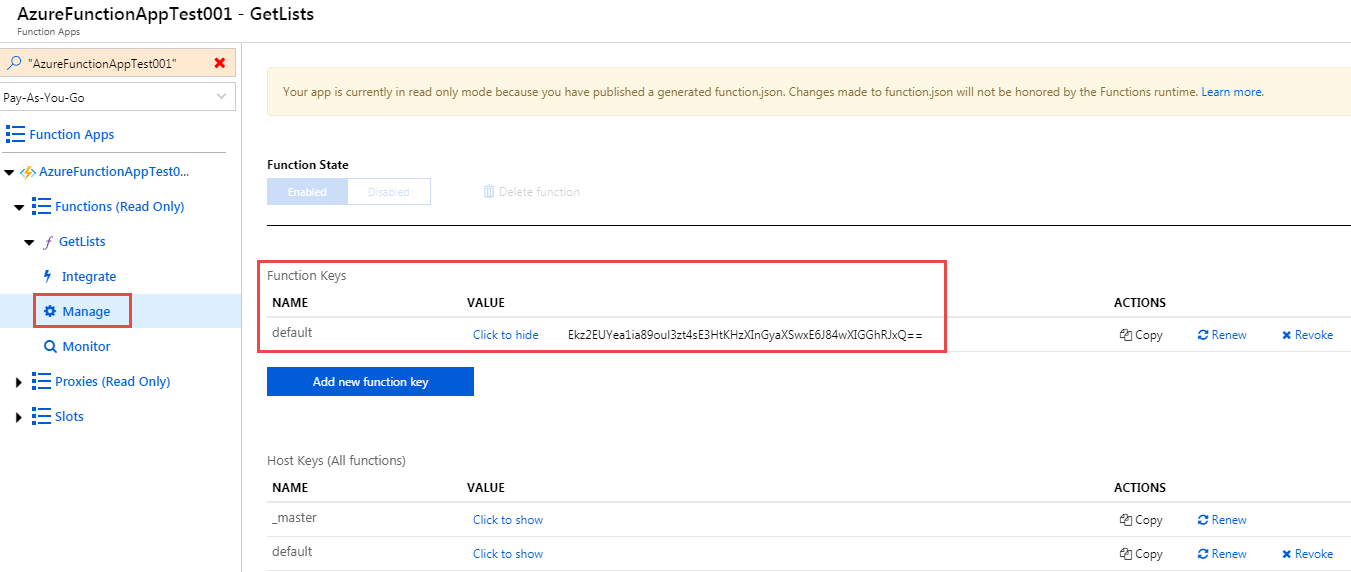1351x572 pixels.
Task: Clear the search with red X icon
Action: (x=220, y=63)
